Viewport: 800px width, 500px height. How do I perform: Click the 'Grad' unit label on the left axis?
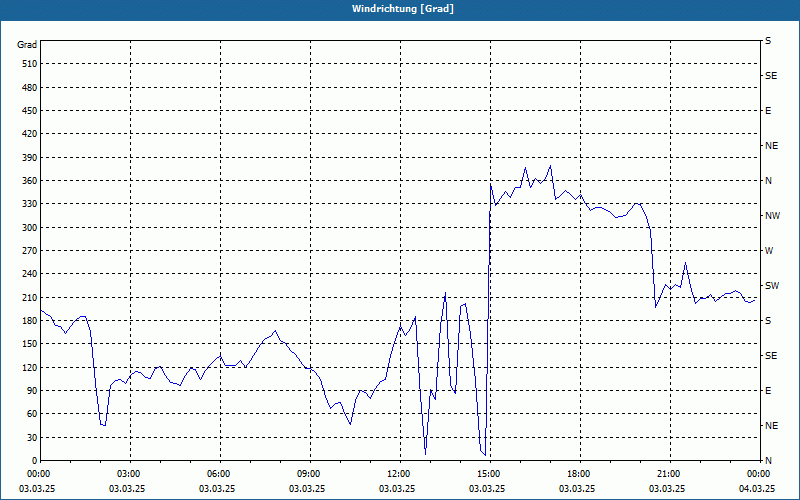point(27,45)
